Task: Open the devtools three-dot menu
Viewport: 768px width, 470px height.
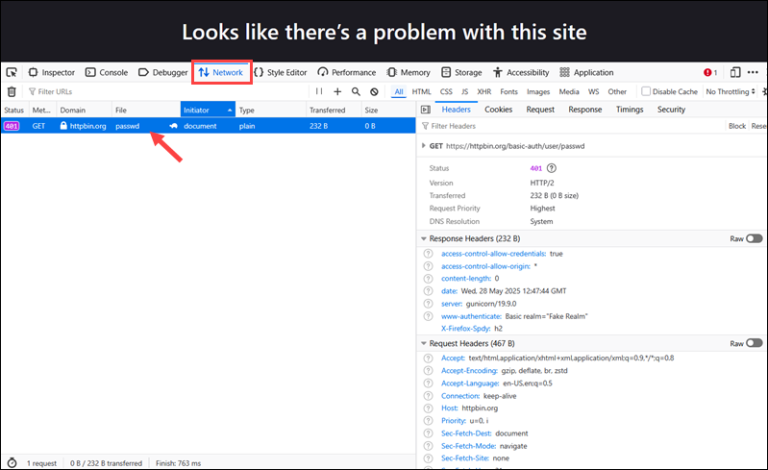Action: [x=753, y=72]
